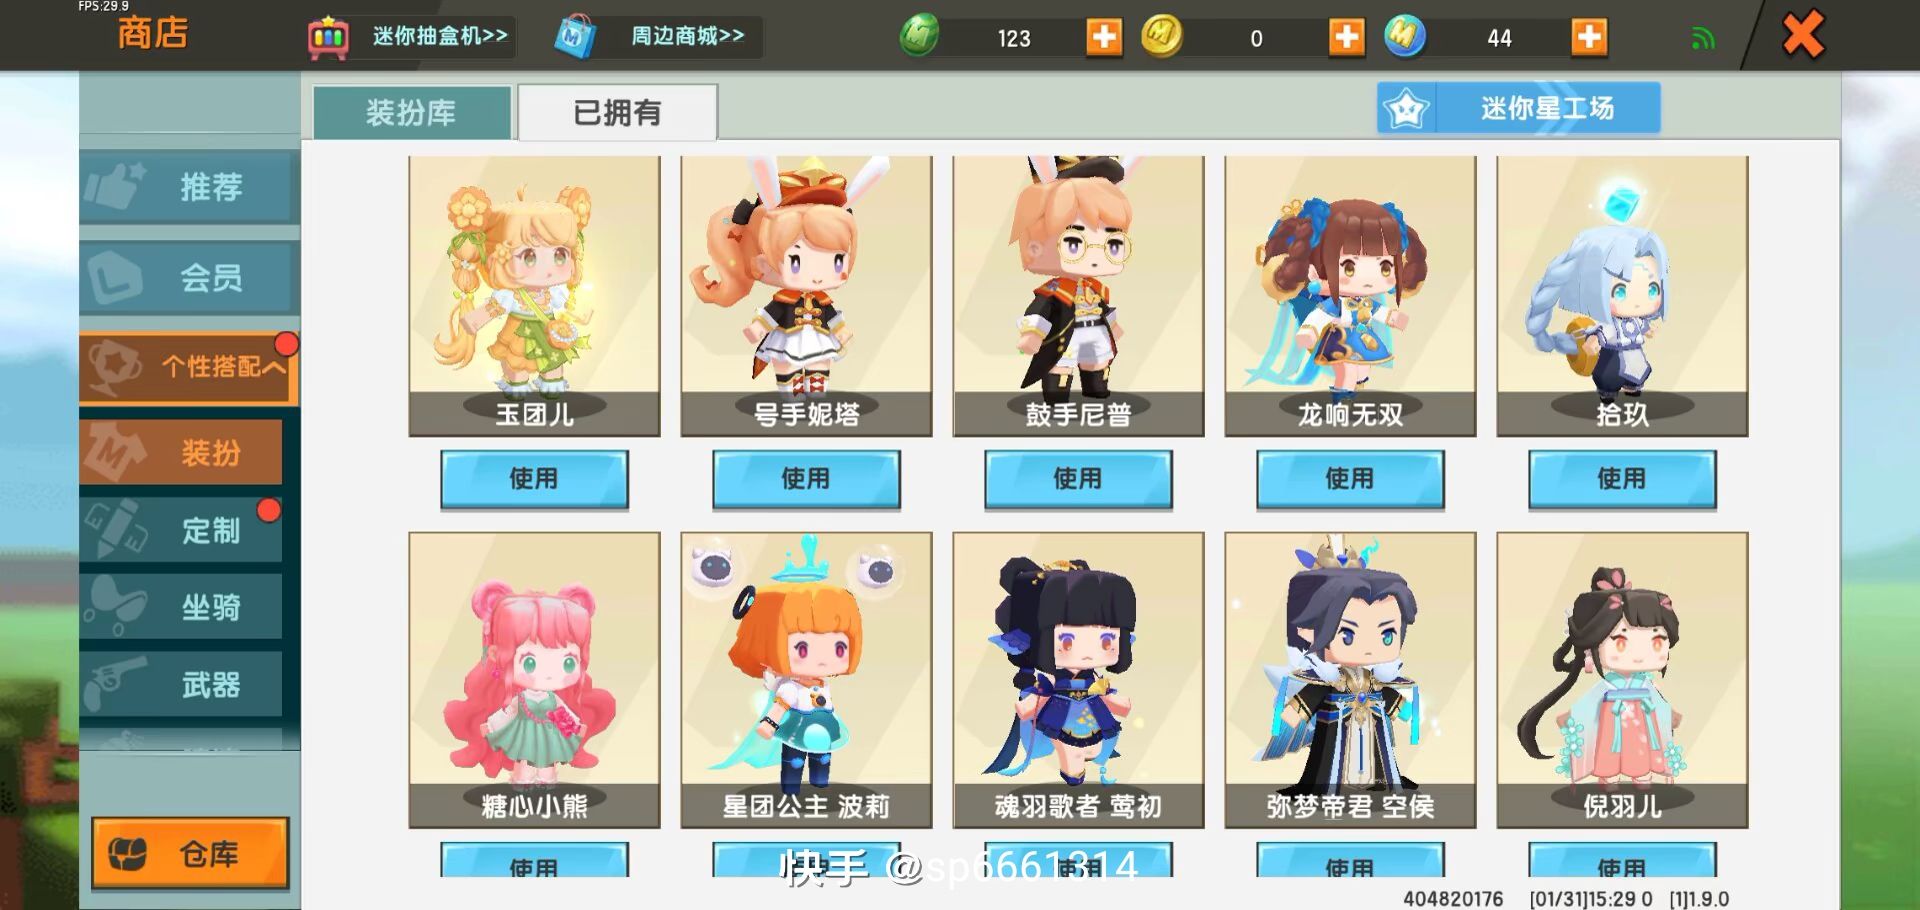Add blue mini coins with the plus button
1920x910 pixels.
point(1588,37)
